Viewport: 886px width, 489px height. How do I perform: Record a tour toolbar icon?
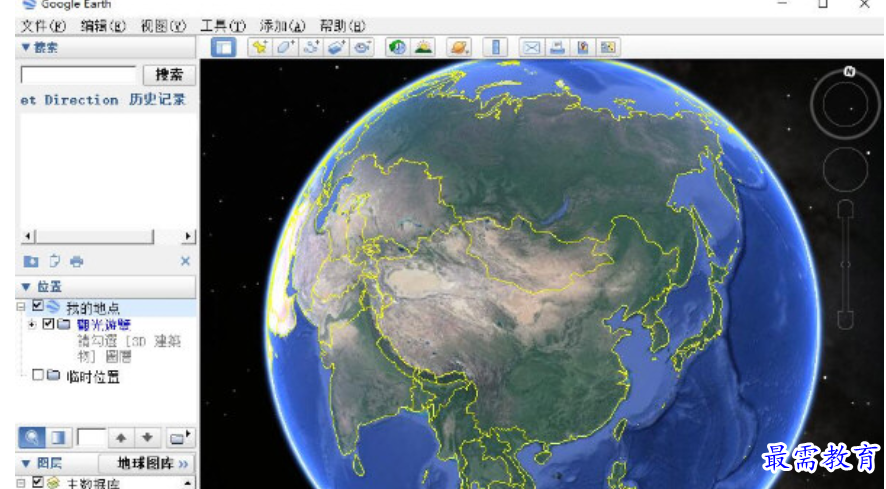pos(362,47)
